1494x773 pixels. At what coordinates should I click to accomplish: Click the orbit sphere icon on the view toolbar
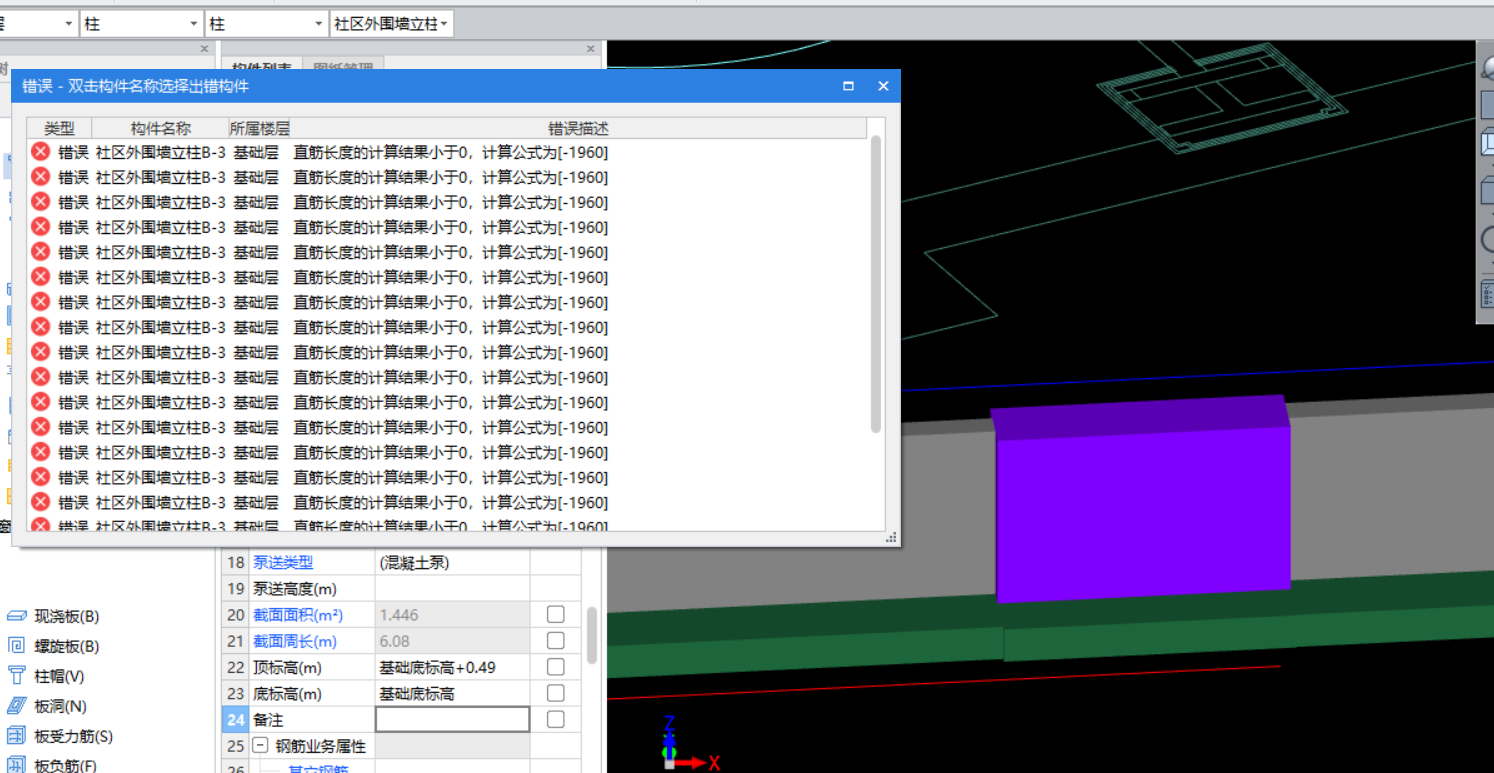coord(1487,70)
